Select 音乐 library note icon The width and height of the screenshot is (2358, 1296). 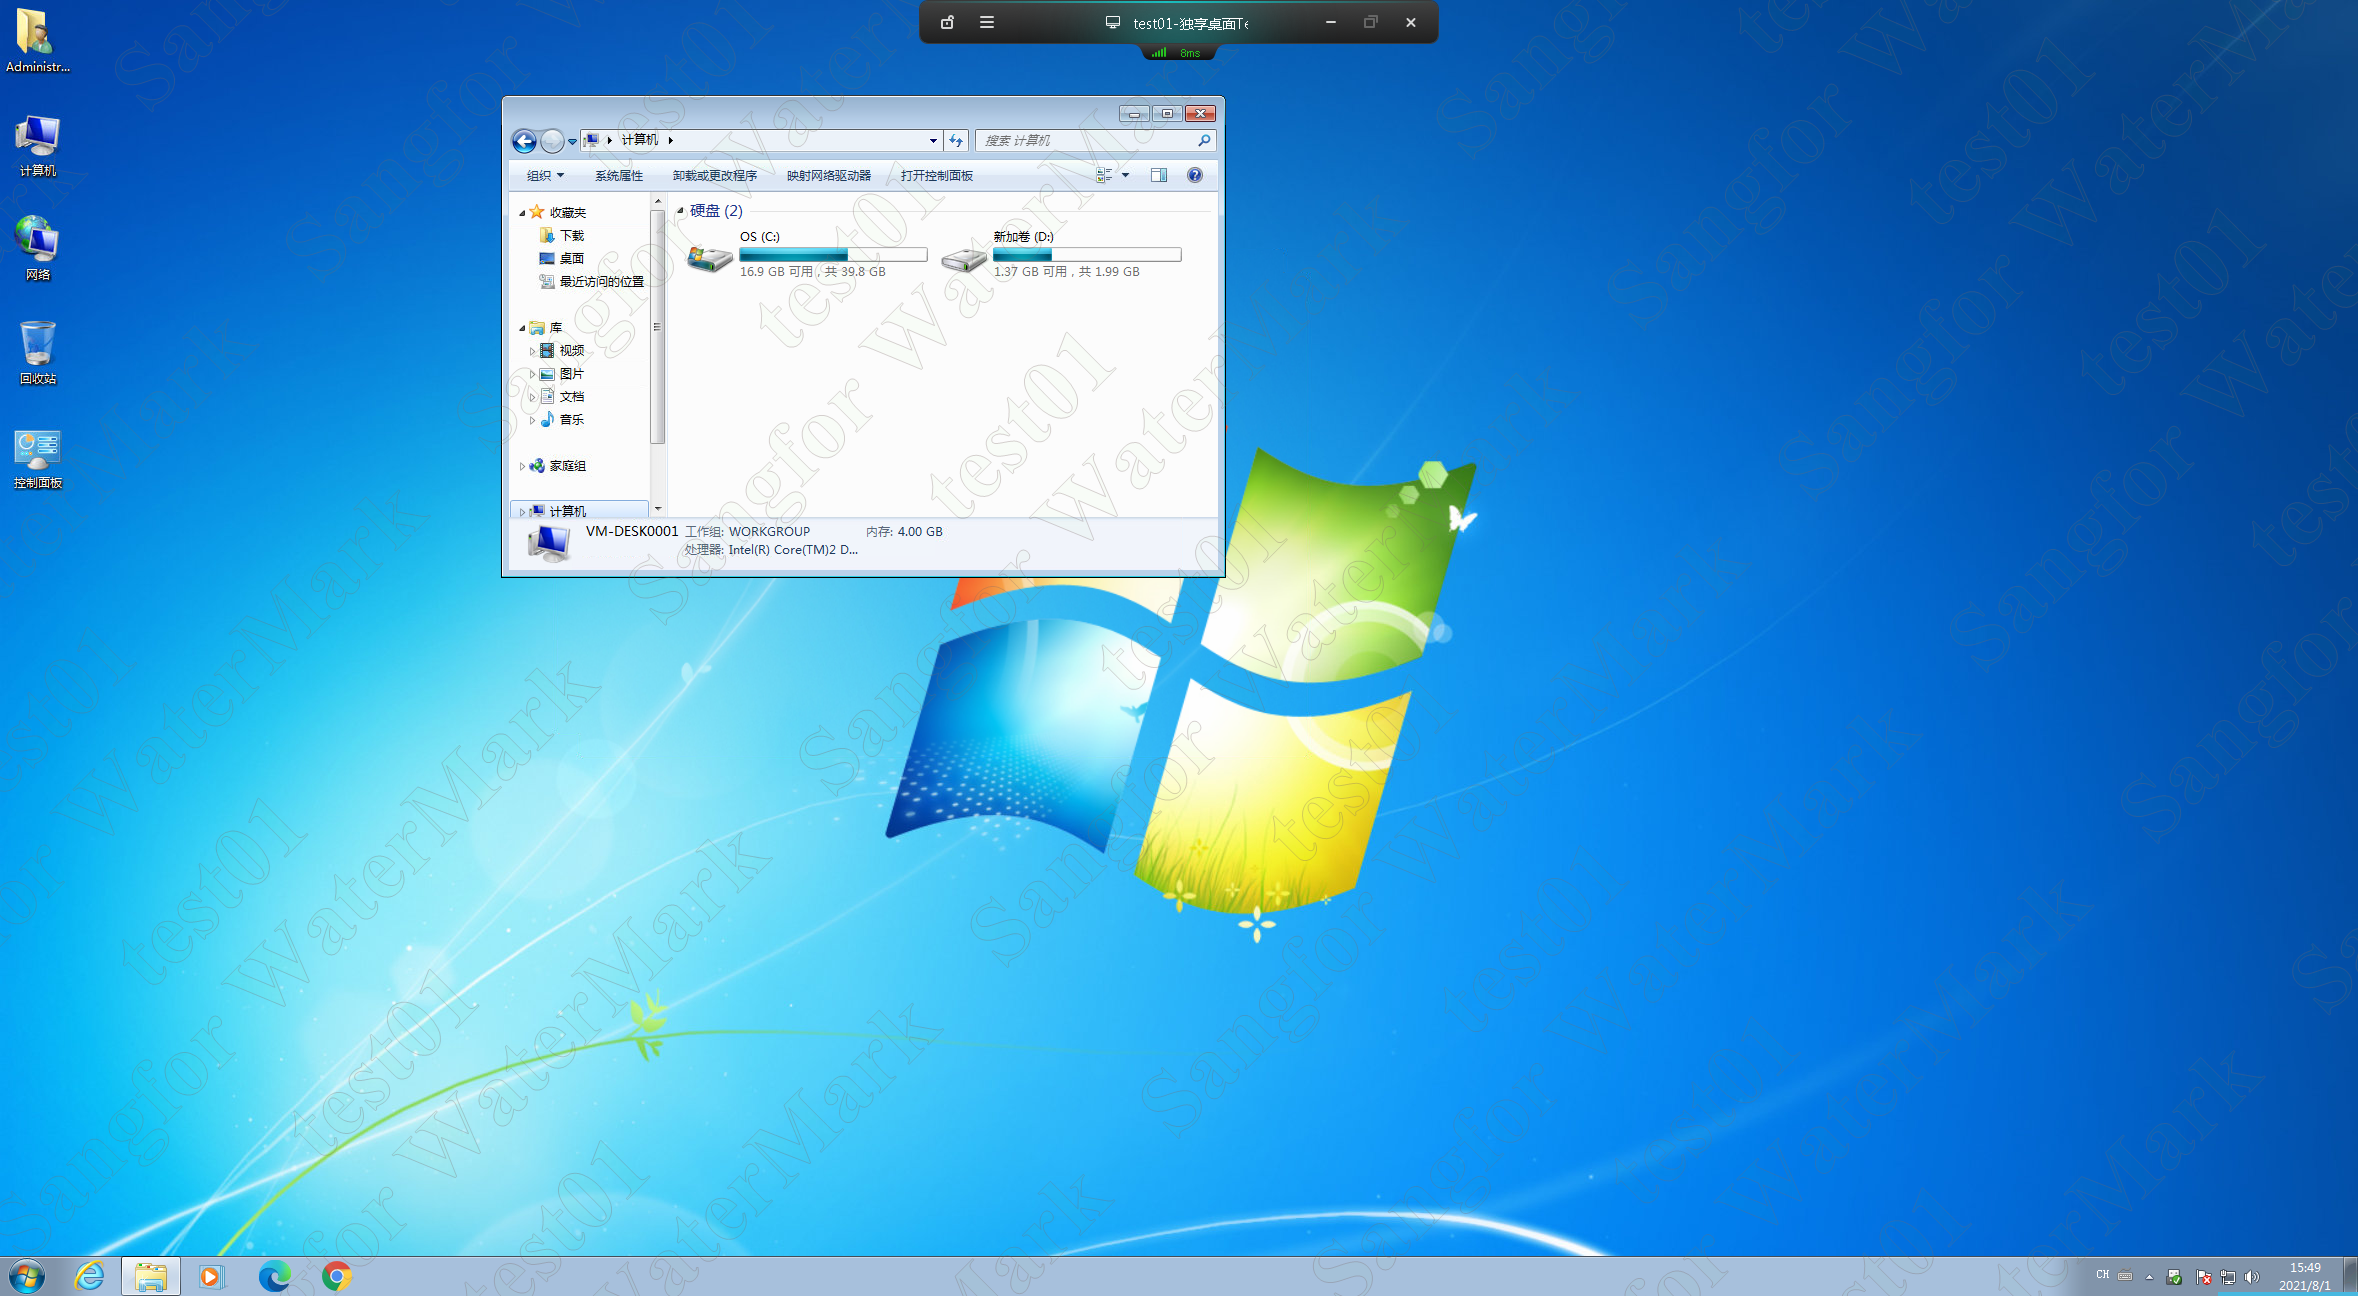(x=547, y=420)
